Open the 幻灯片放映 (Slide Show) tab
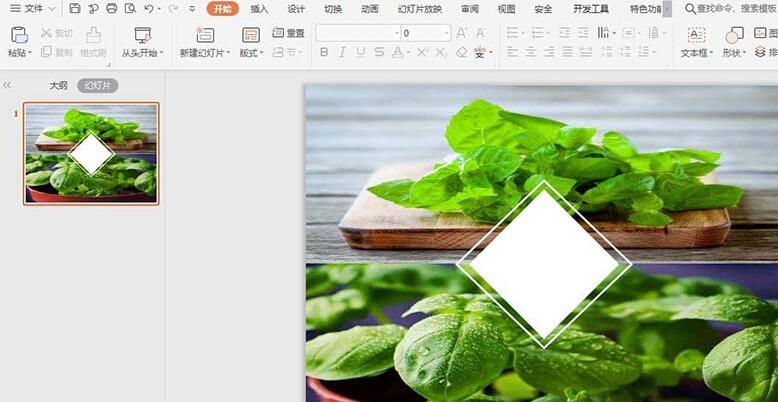The height and width of the screenshot is (402, 778). [420, 9]
